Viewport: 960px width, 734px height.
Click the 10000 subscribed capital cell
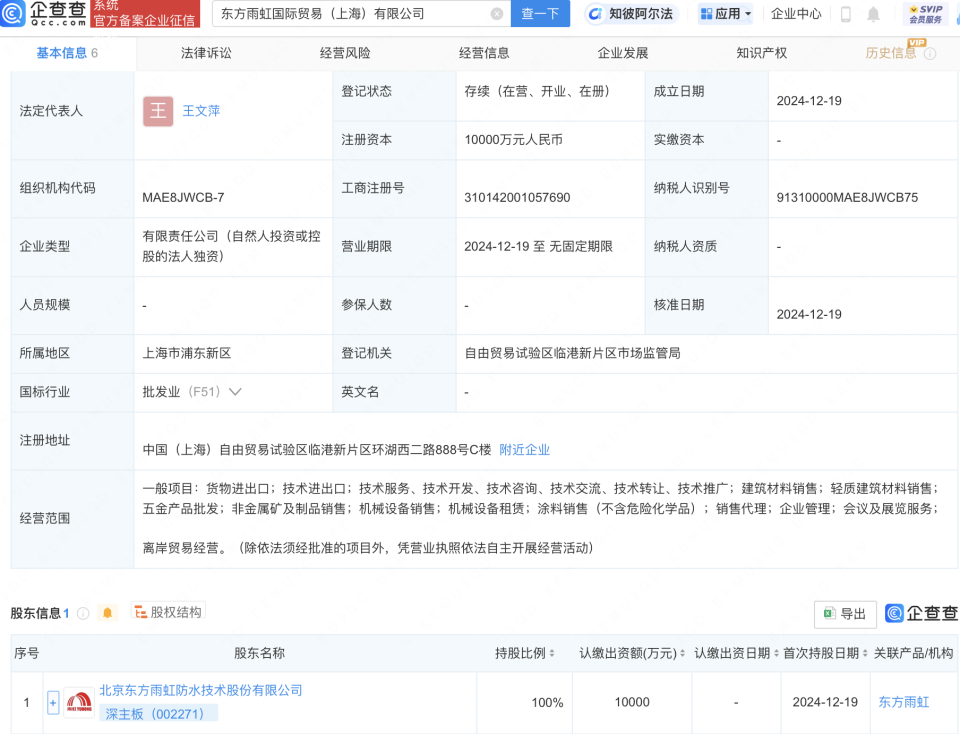click(632, 702)
